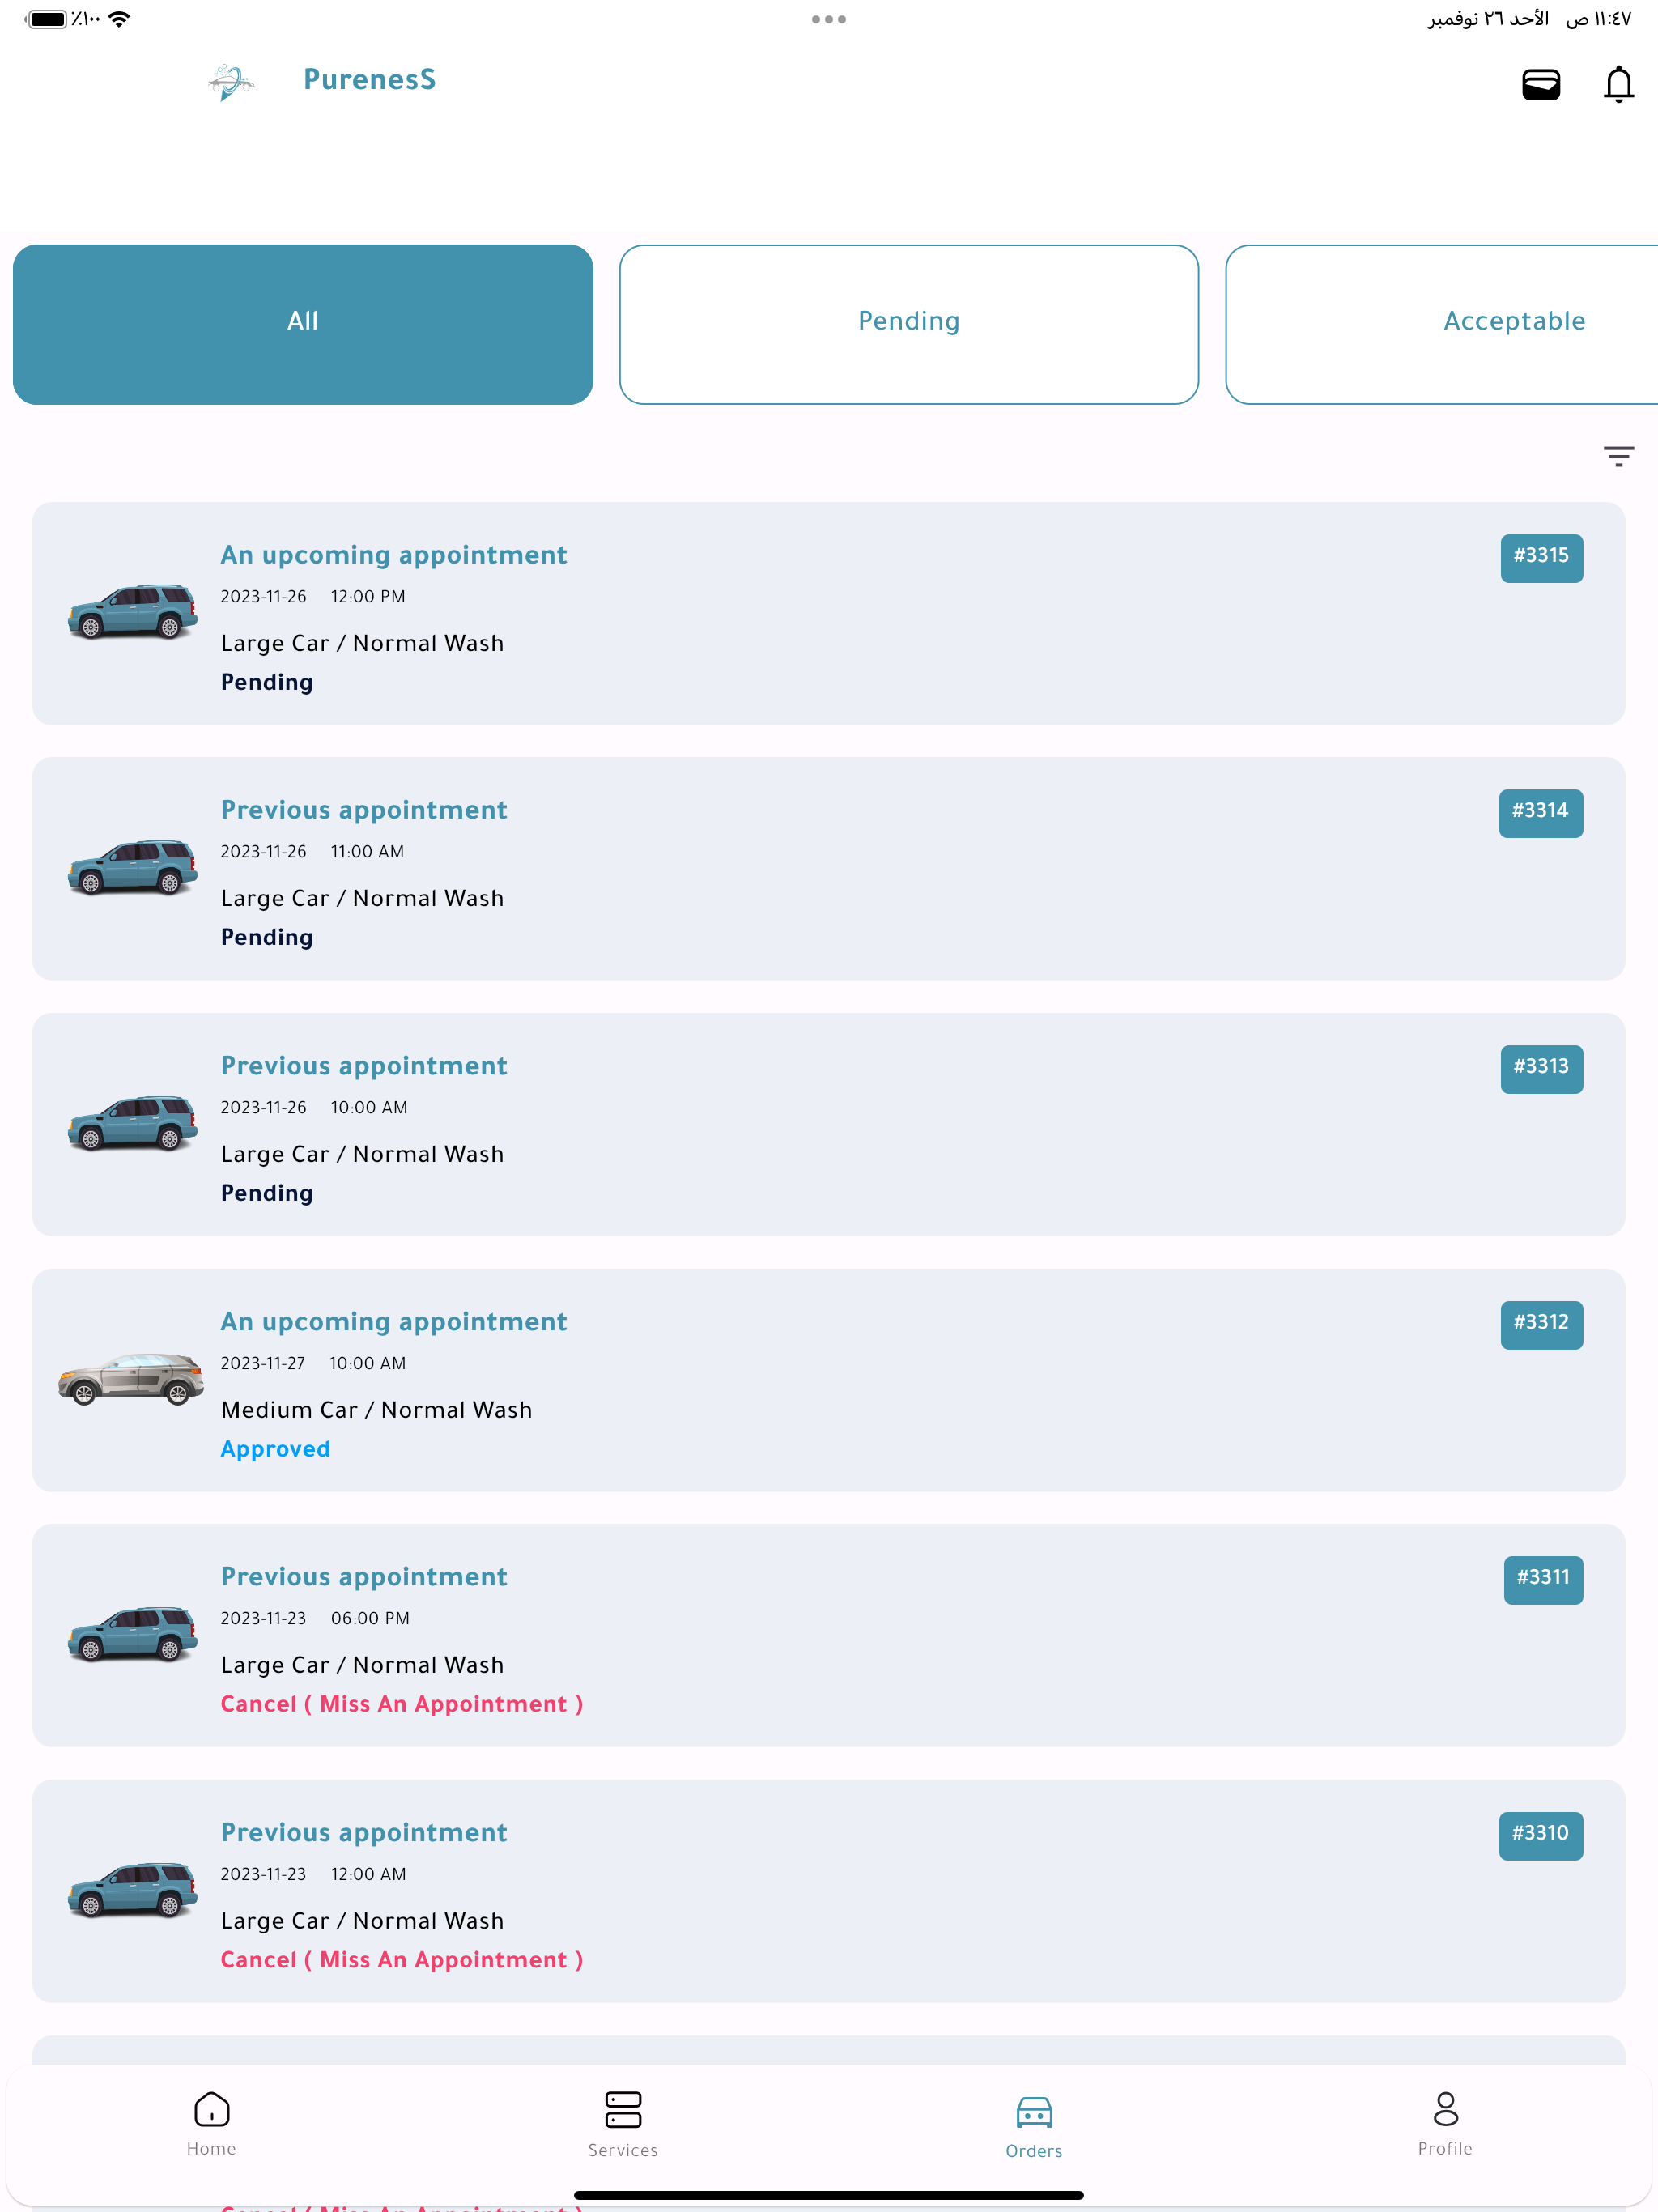Open the Services tab icon

[623, 2109]
